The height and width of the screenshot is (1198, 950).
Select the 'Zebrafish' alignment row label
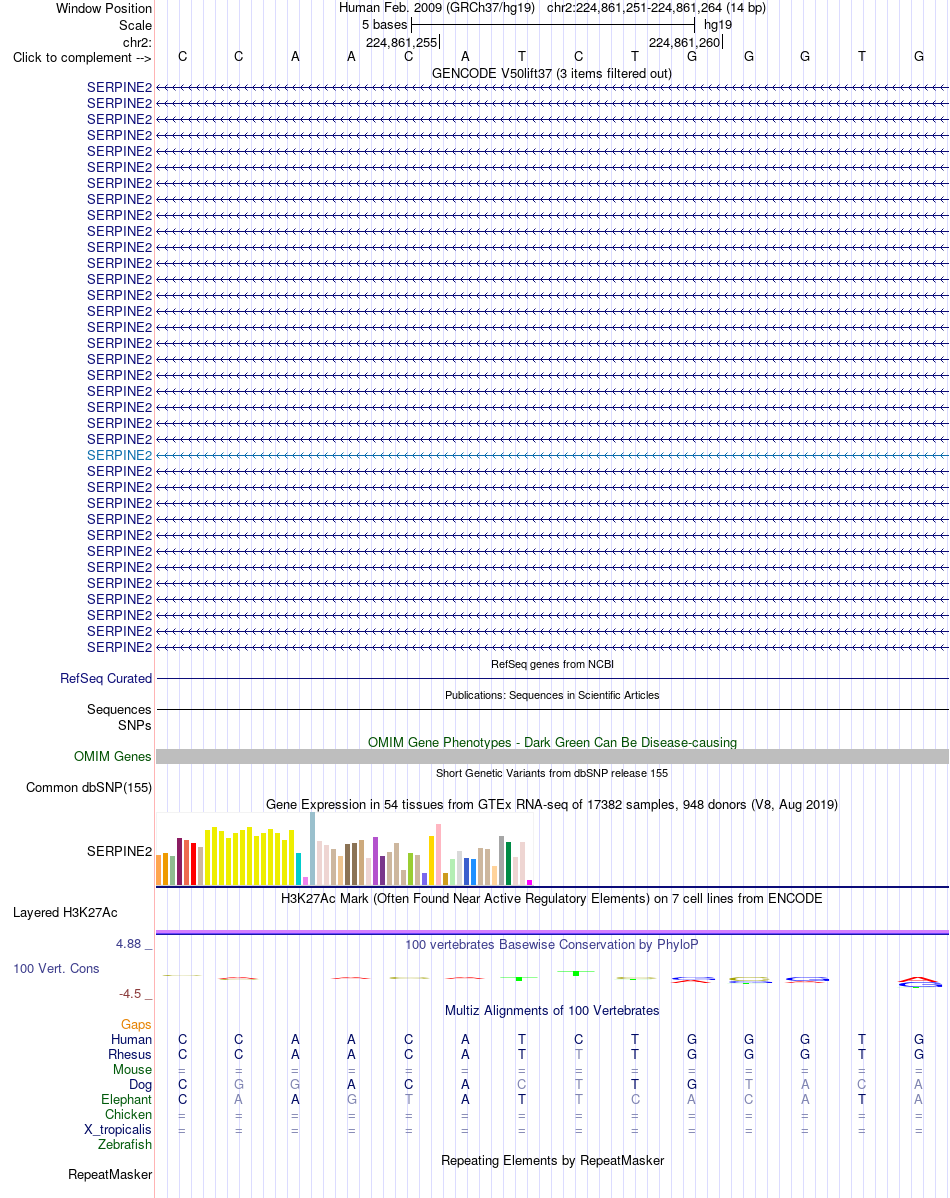click(x=125, y=1145)
